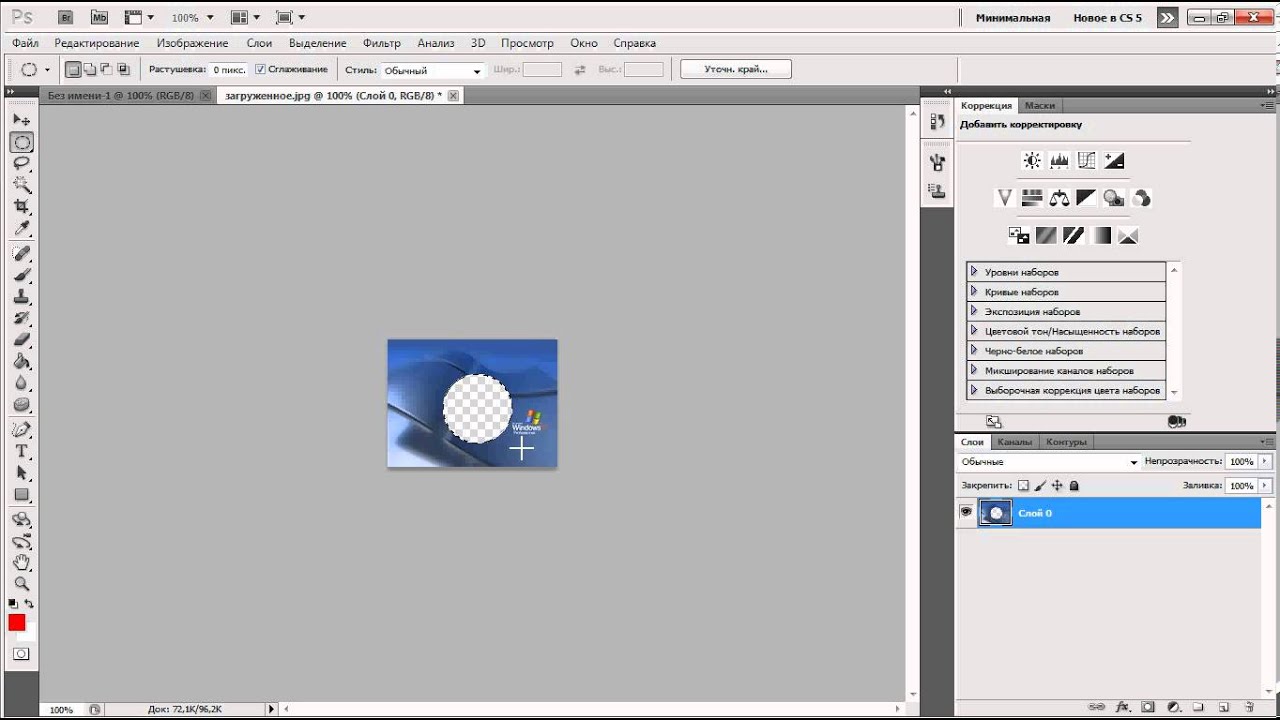Choose the Add to Selection mode button

[89, 69]
